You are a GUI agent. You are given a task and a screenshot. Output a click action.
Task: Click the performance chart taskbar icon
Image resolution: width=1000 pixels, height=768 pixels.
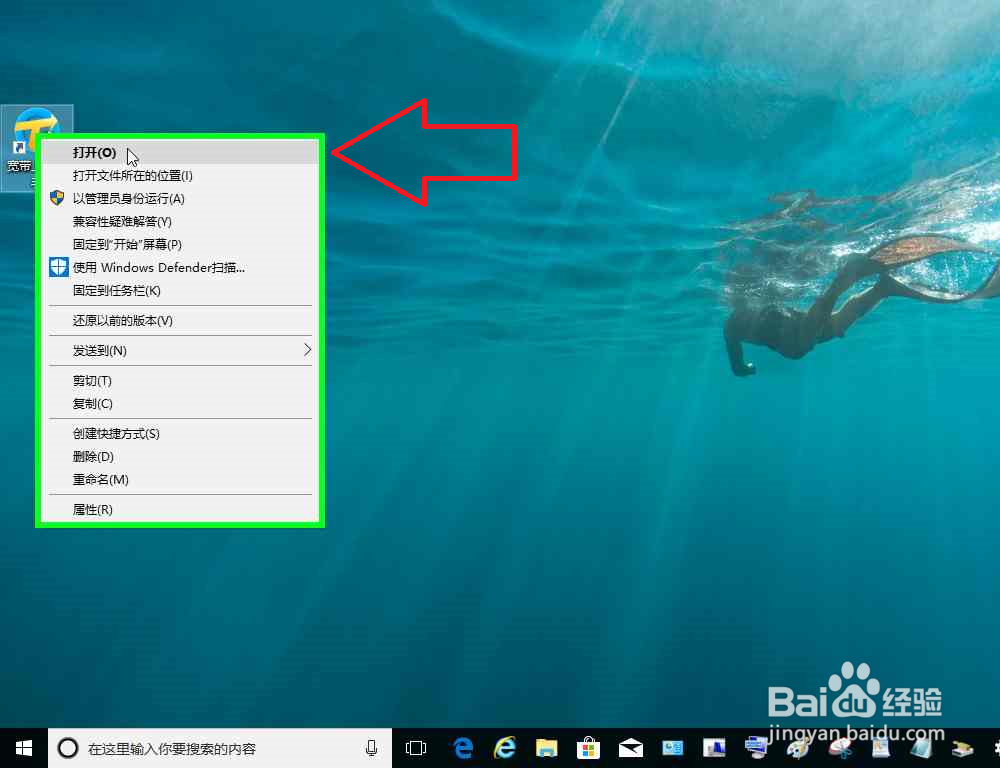(714, 748)
